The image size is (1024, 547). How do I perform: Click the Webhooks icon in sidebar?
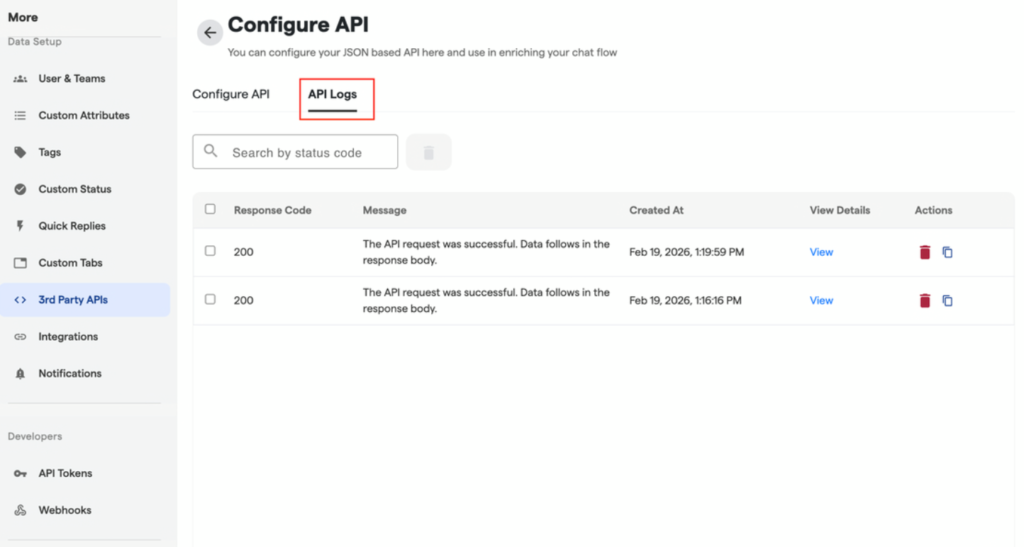click(20, 510)
